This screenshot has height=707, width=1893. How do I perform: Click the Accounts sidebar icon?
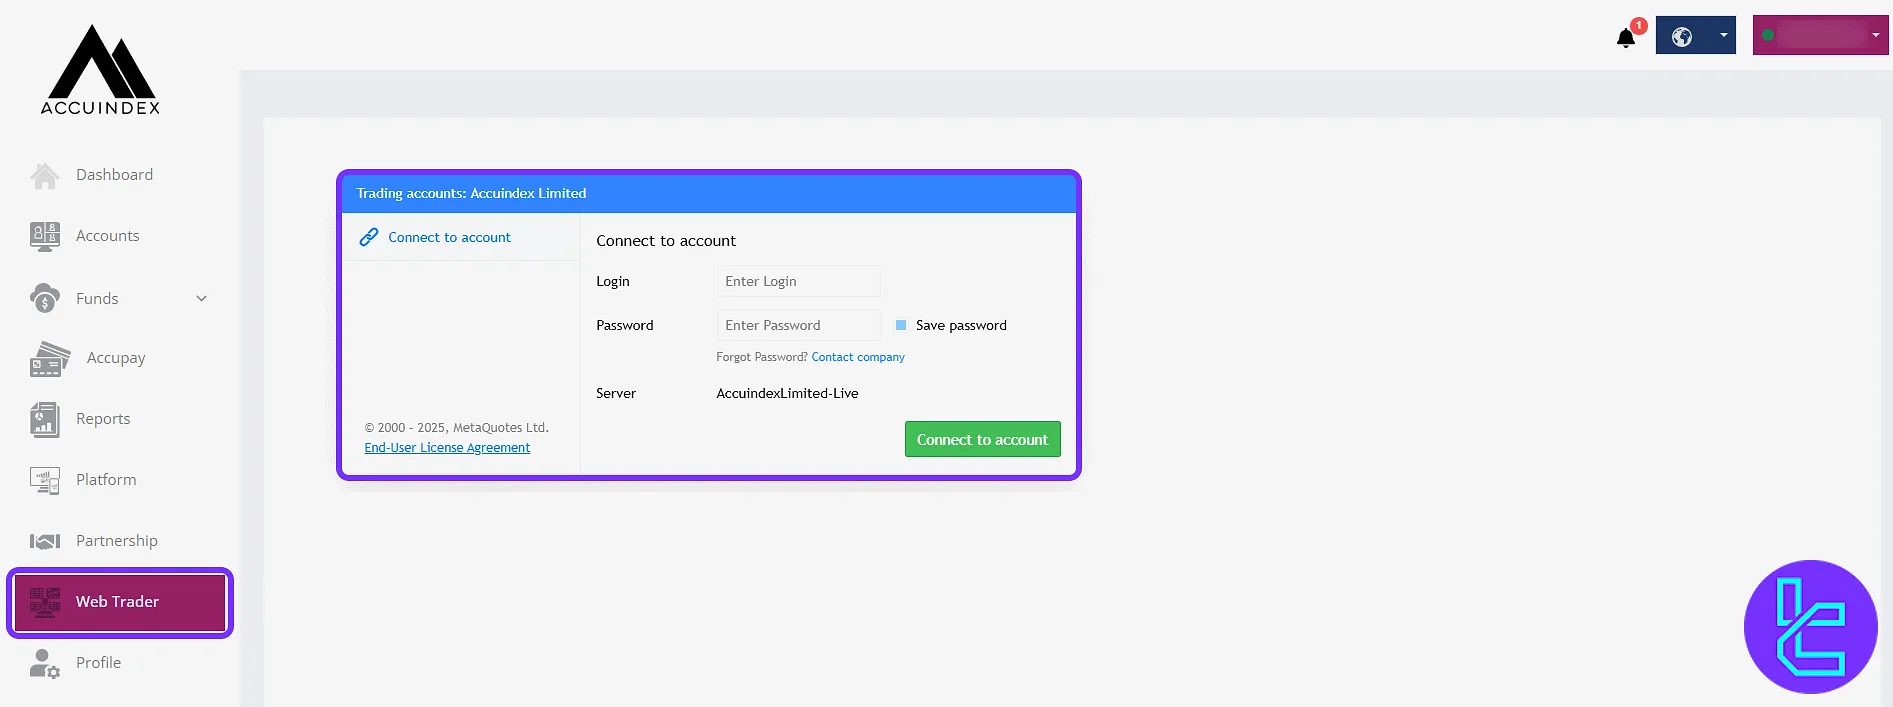click(x=45, y=236)
